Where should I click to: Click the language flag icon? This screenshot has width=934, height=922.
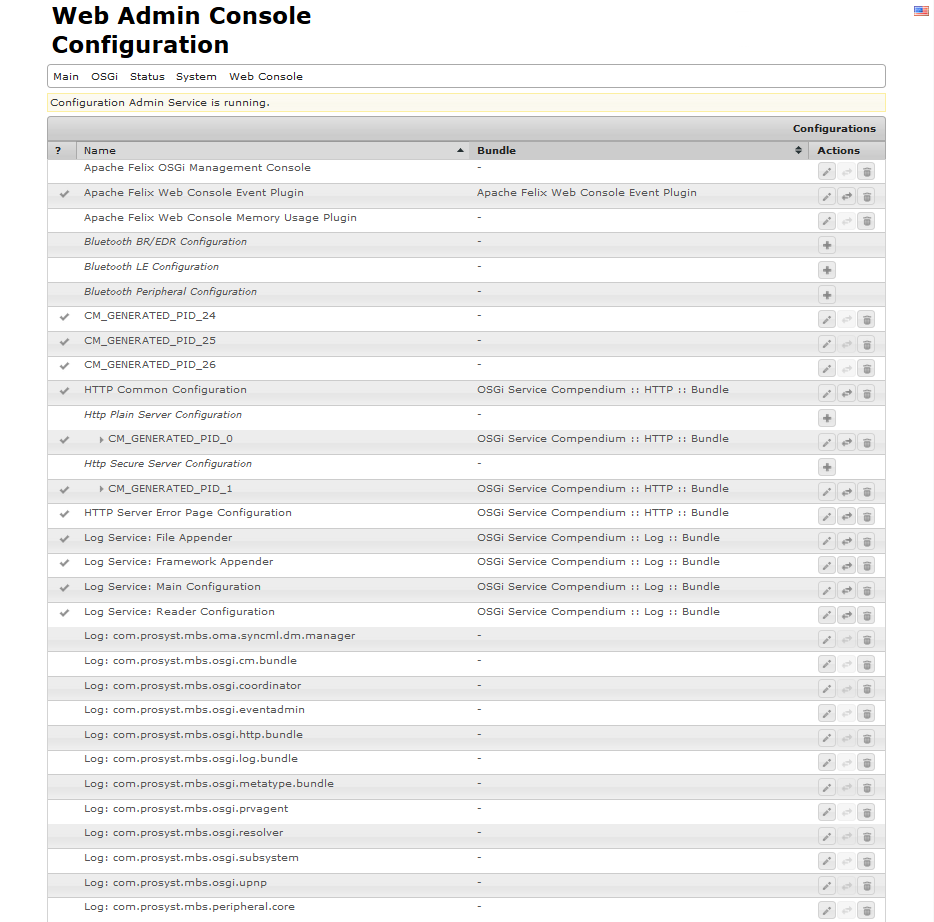click(x=921, y=11)
